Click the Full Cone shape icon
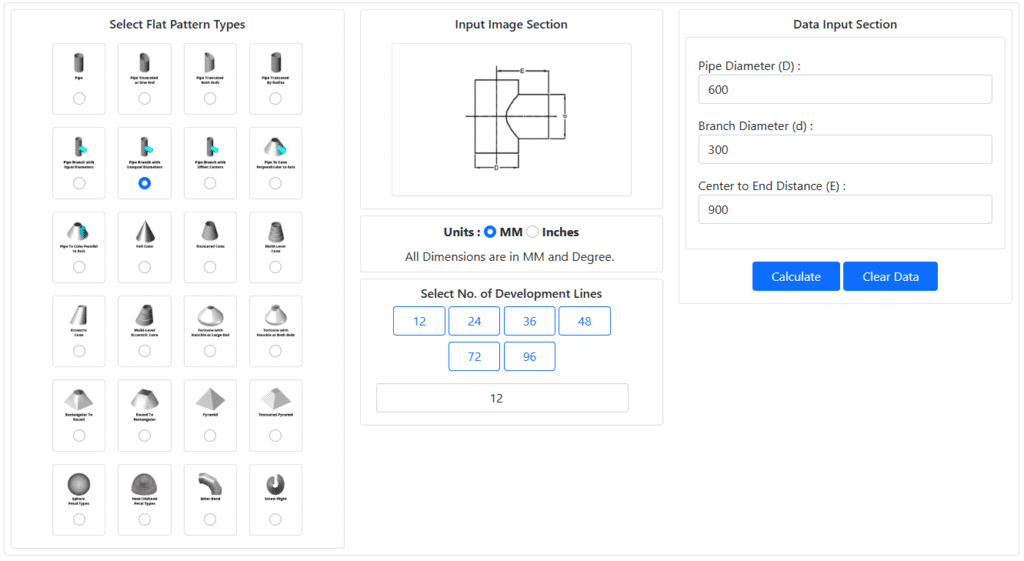 [x=144, y=231]
